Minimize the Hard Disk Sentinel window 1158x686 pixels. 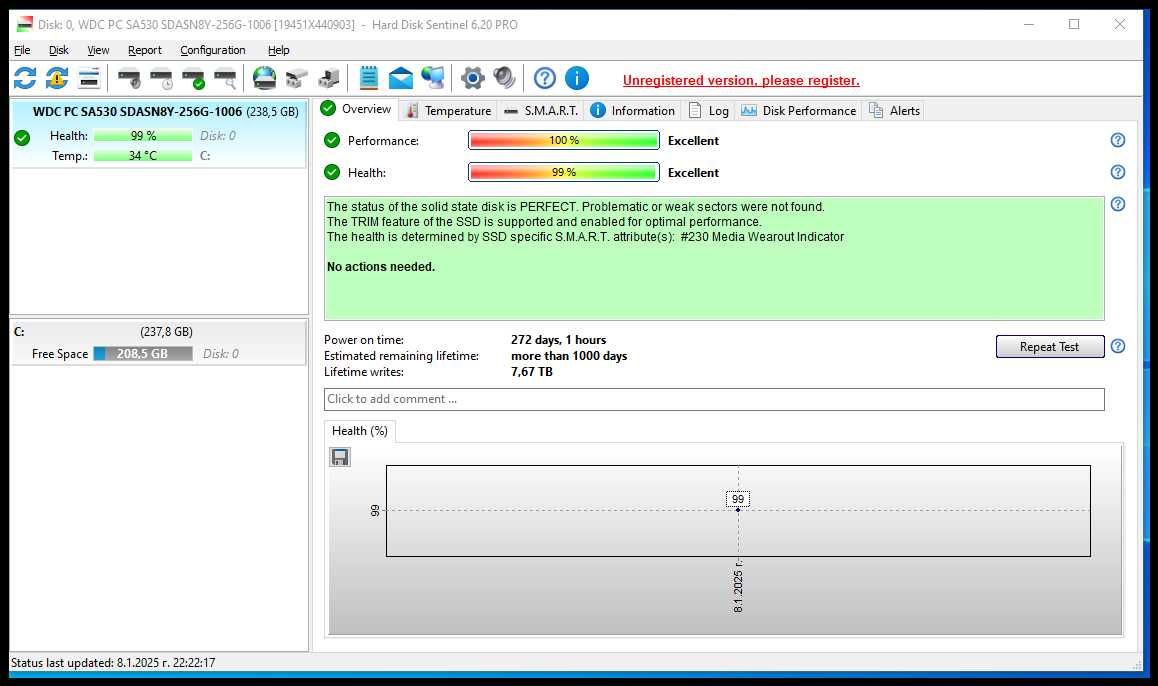[1028, 24]
